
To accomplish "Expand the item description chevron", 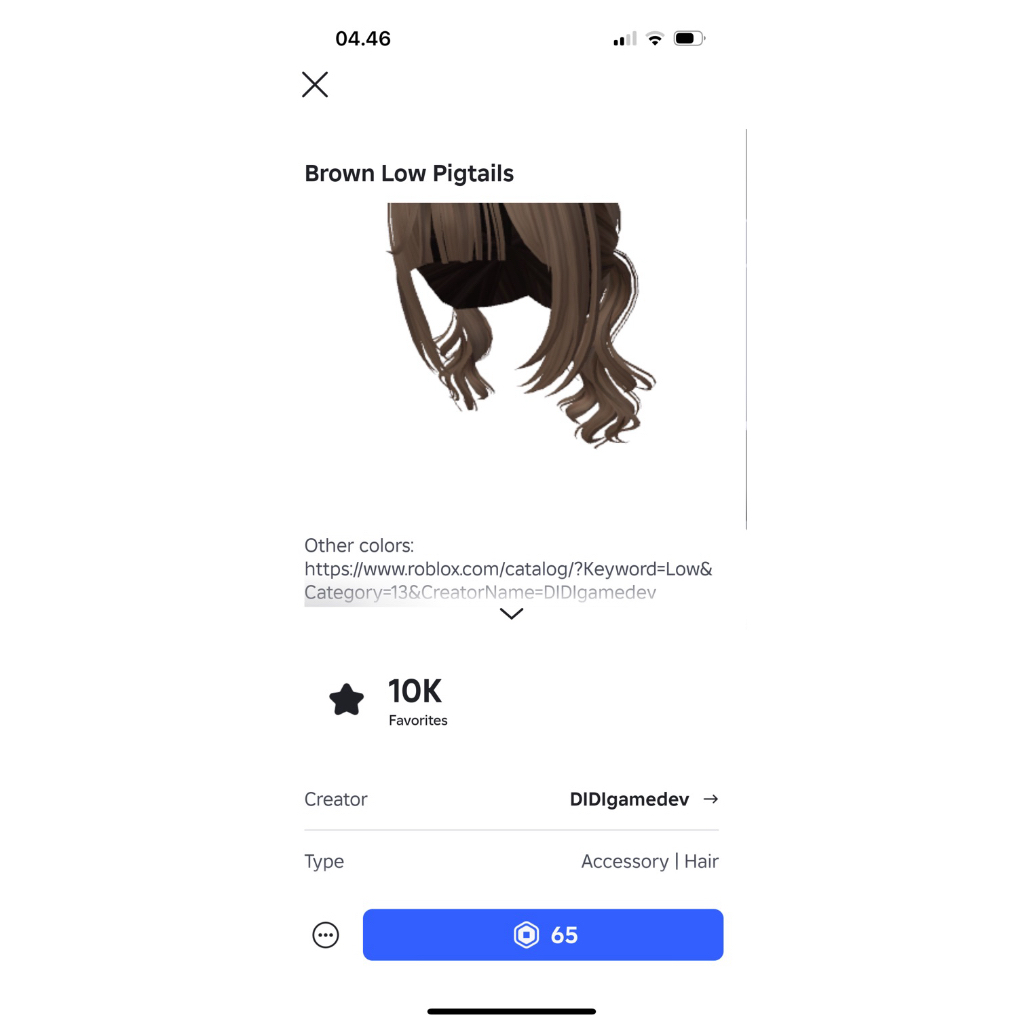I will (x=511, y=613).
